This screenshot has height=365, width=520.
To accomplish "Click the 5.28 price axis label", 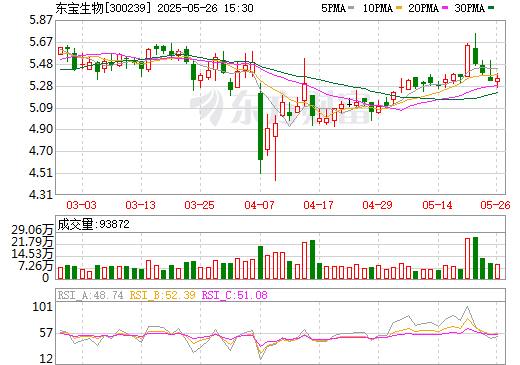I will point(41,86).
